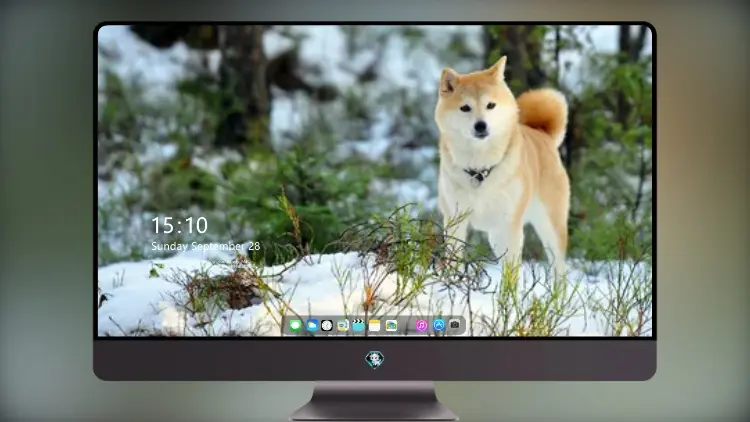The width and height of the screenshot is (750, 422).
Task: Open the clapperboard Videos app icon
Action: pos(358,326)
